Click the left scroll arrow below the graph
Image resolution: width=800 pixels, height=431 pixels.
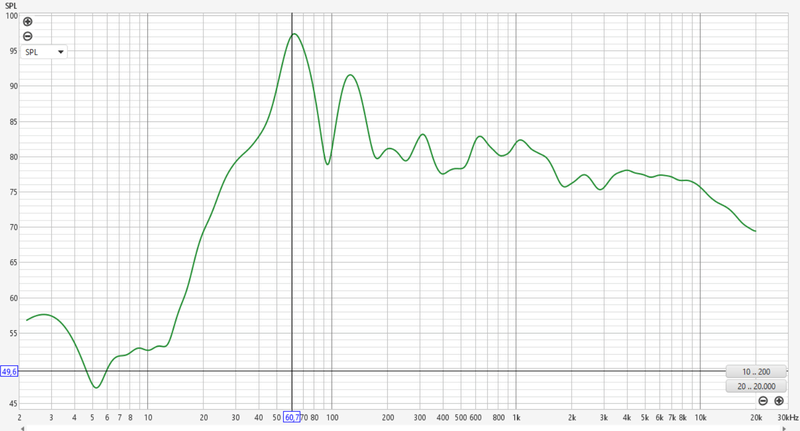(x=22, y=428)
